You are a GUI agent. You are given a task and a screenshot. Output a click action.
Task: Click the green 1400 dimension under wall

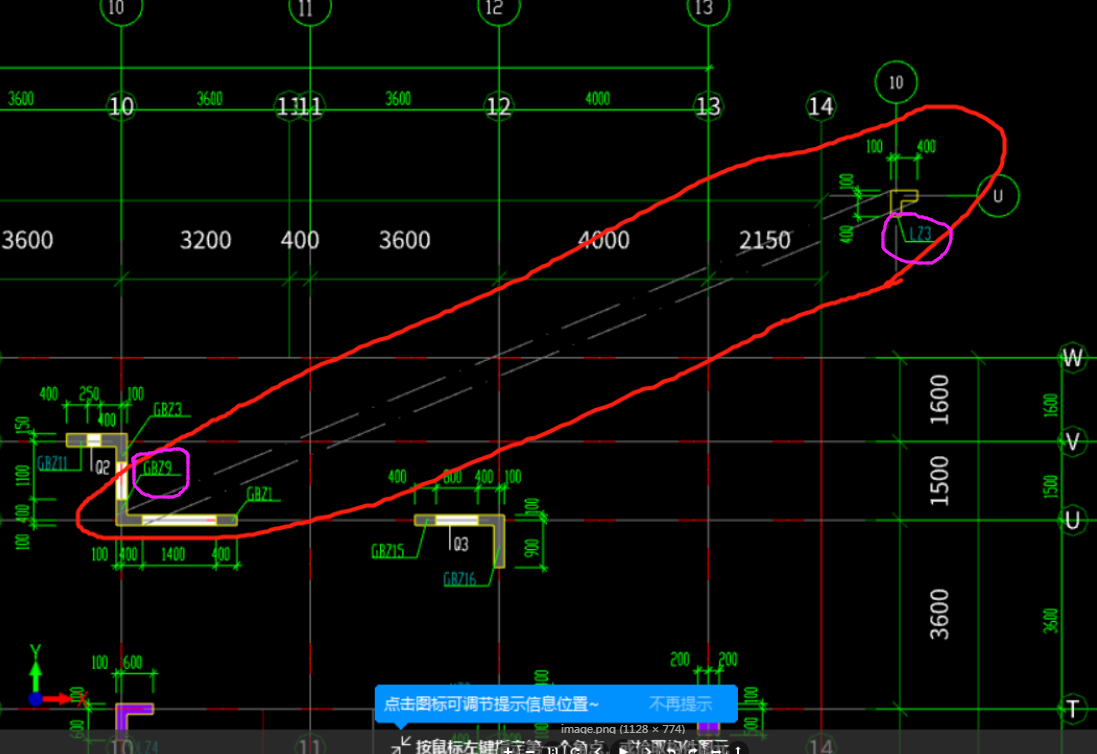[174, 555]
